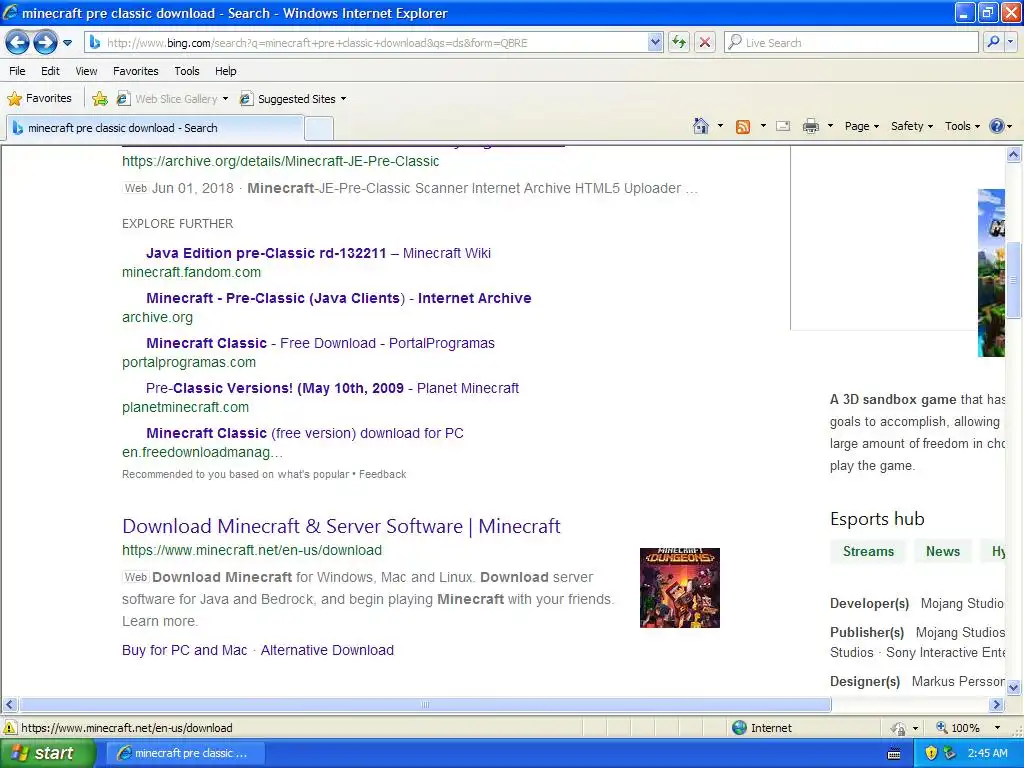The width and height of the screenshot is (1024, 768).
Task: Expand the feeds dropdown arrow
Action: (x=763, y=126)
